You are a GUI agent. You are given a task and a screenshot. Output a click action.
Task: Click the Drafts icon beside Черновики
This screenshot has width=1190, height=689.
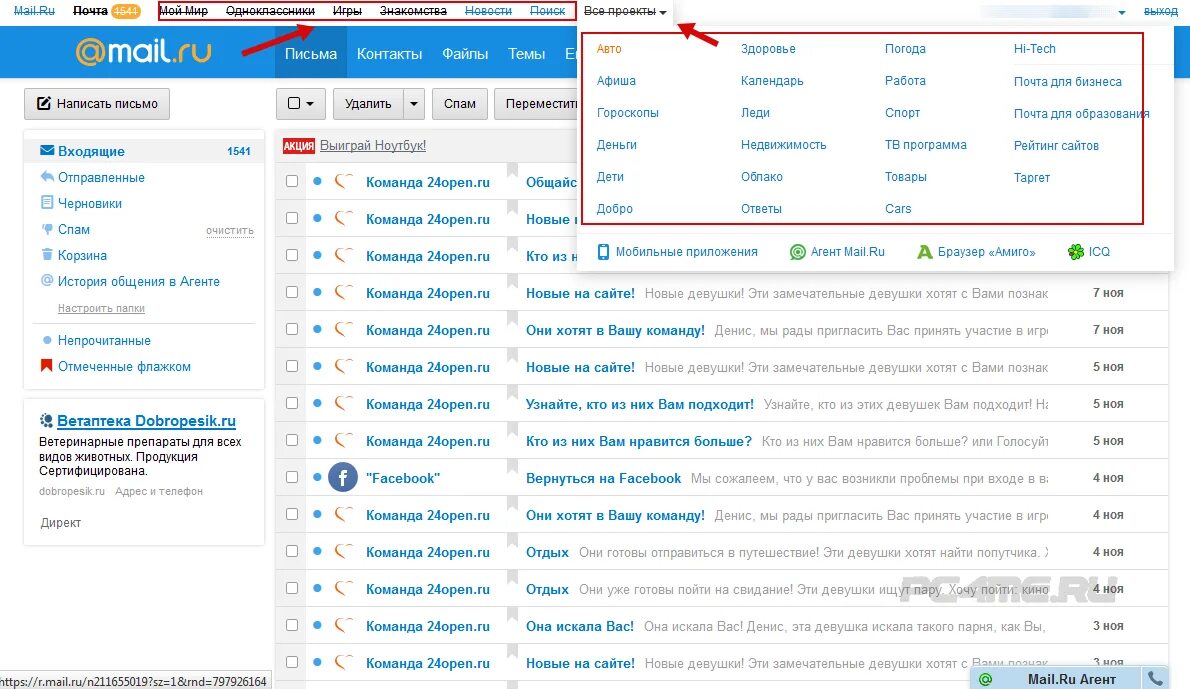46,203
